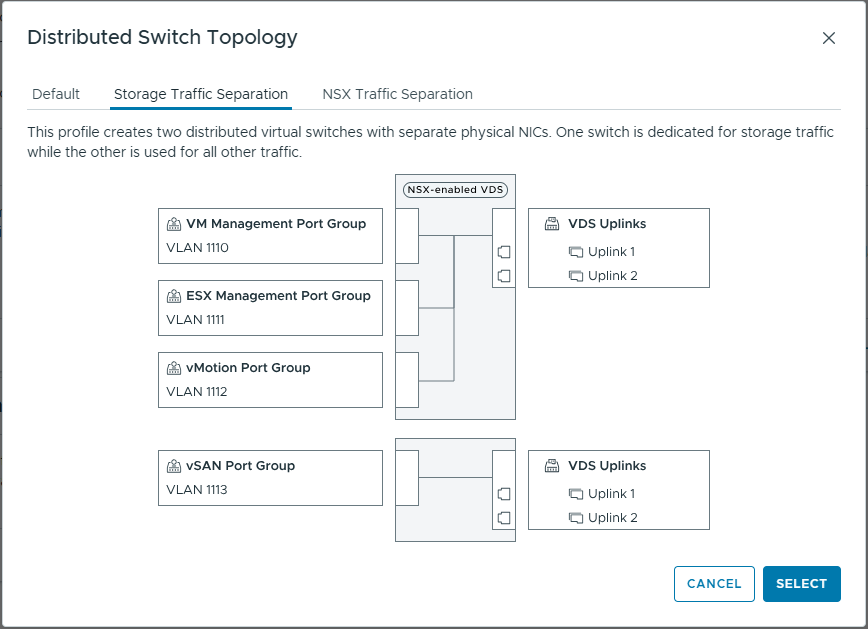868x629 pixels.
Task: Click the bottom VDS Uplinks switch icon
Action: [x=551, y=466]
